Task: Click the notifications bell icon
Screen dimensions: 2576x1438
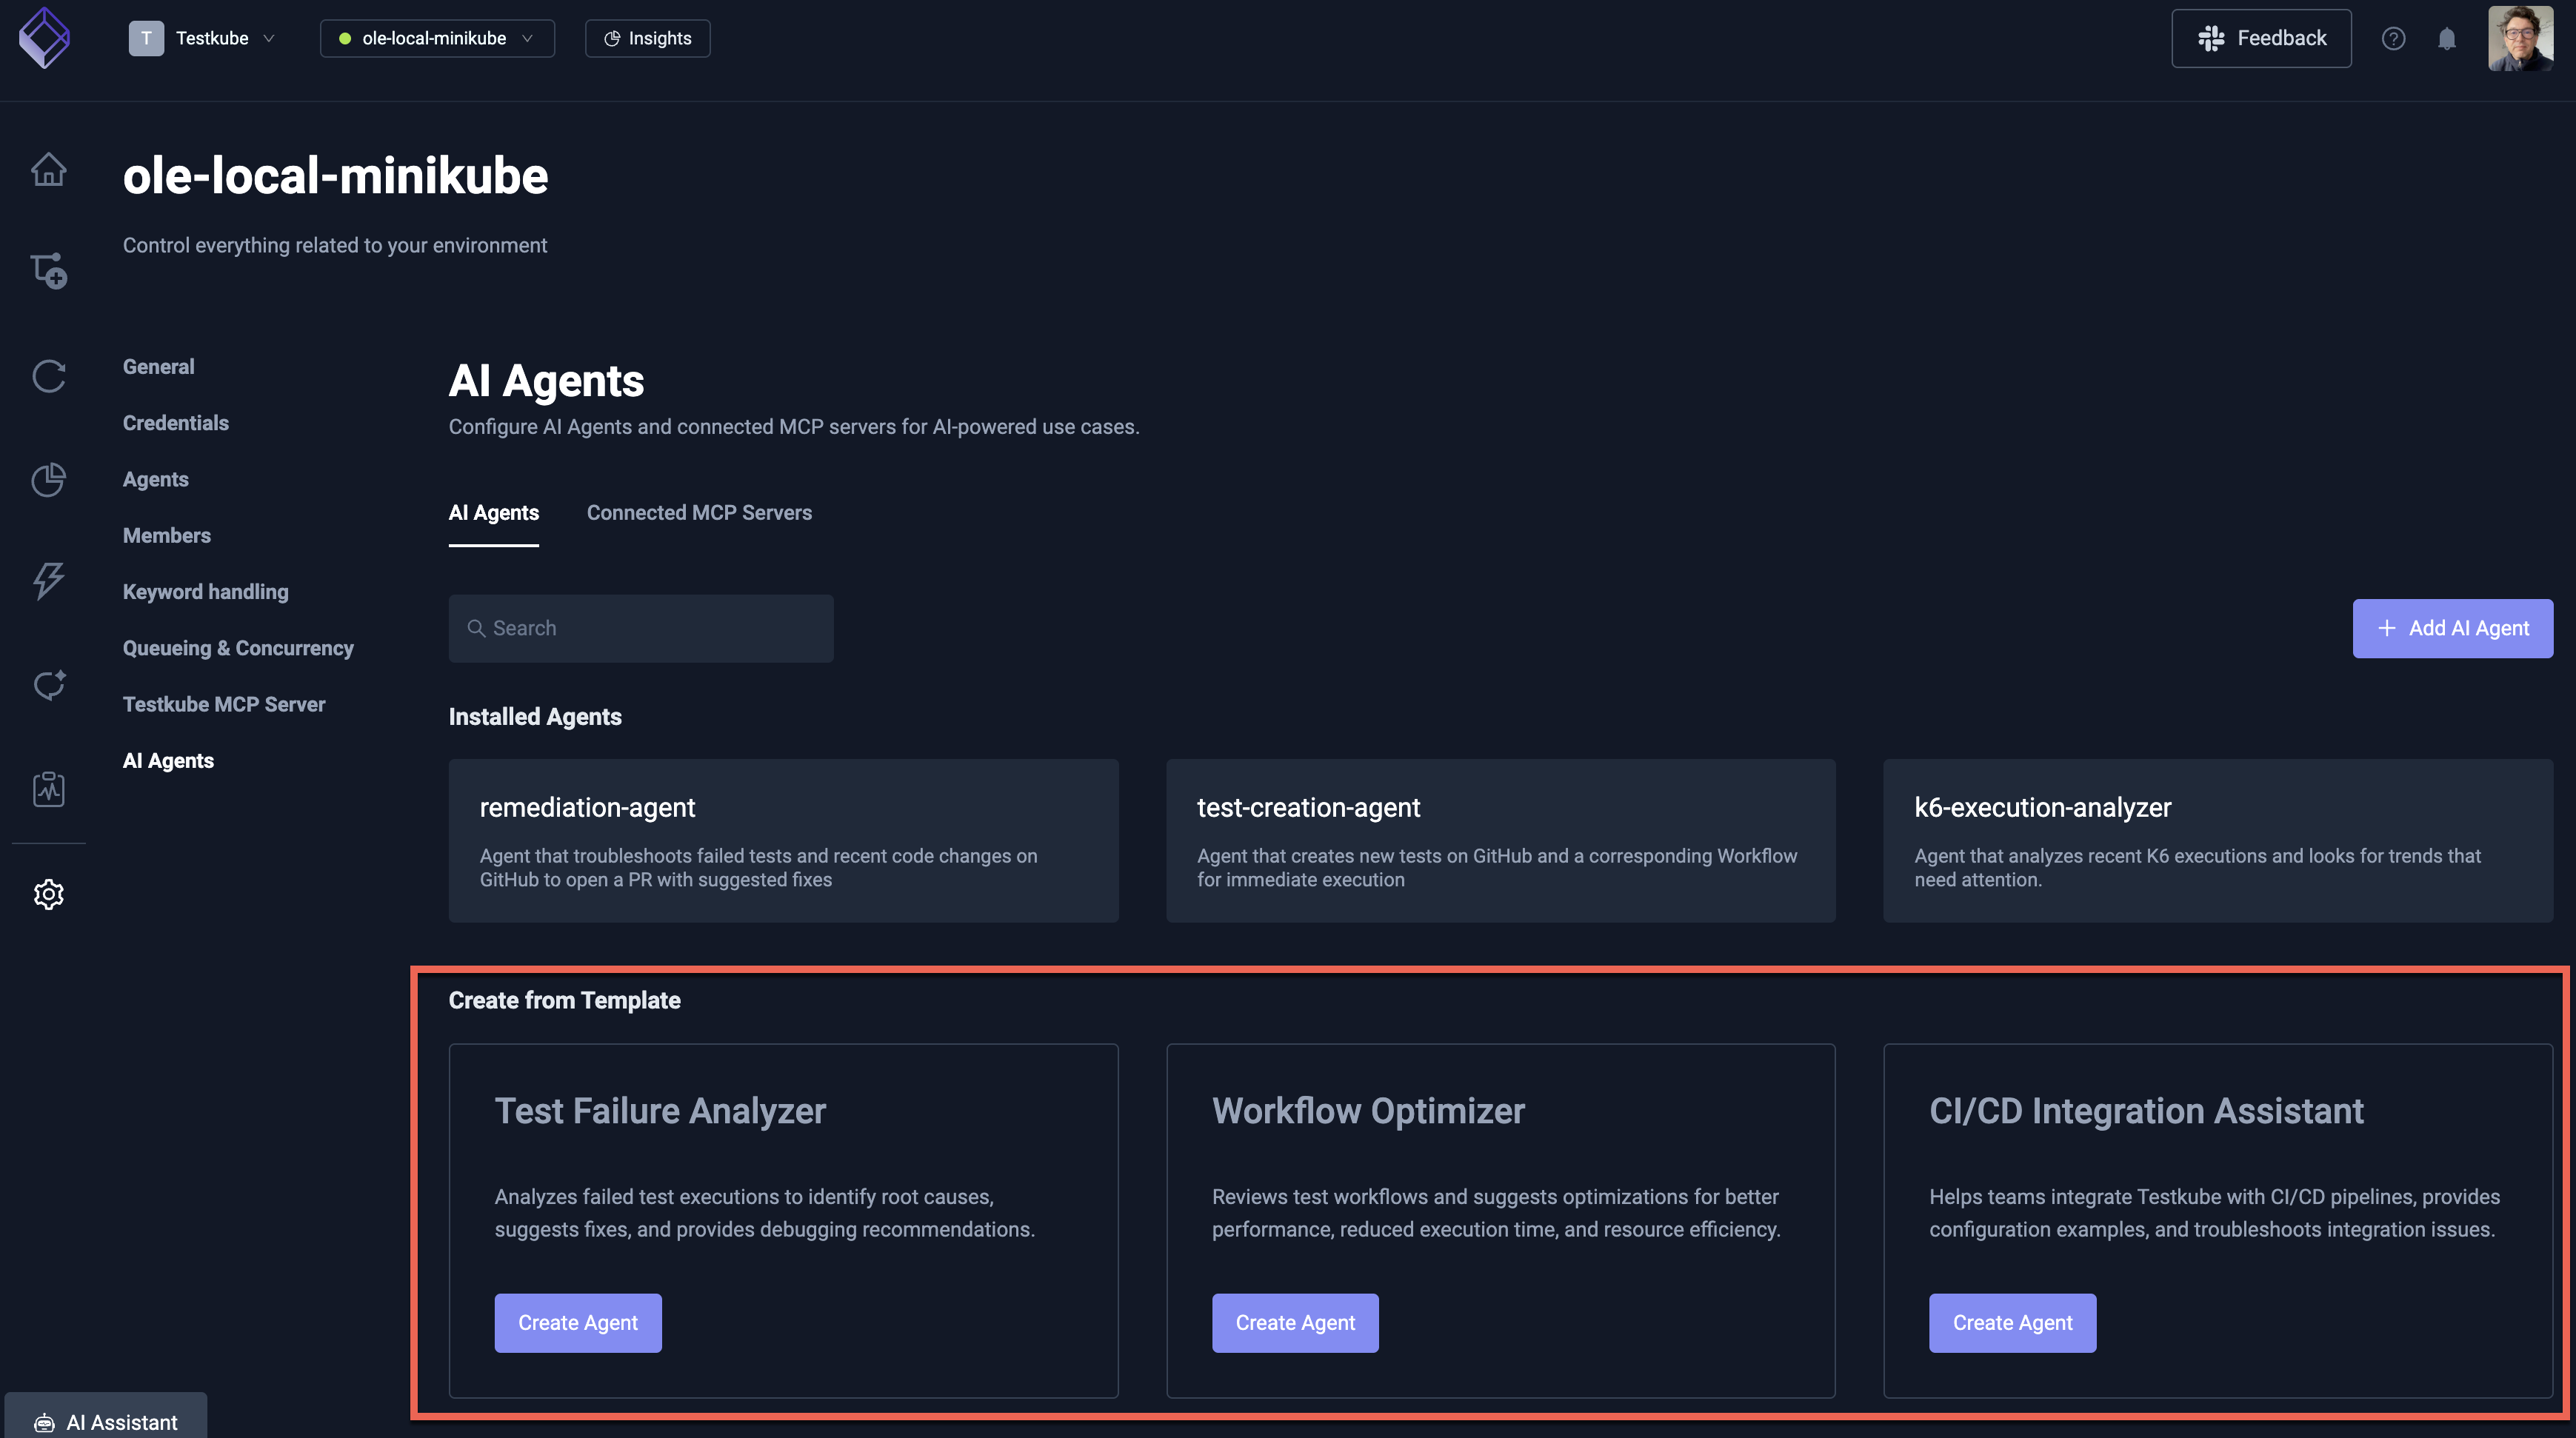Action: pos(2448,38)
